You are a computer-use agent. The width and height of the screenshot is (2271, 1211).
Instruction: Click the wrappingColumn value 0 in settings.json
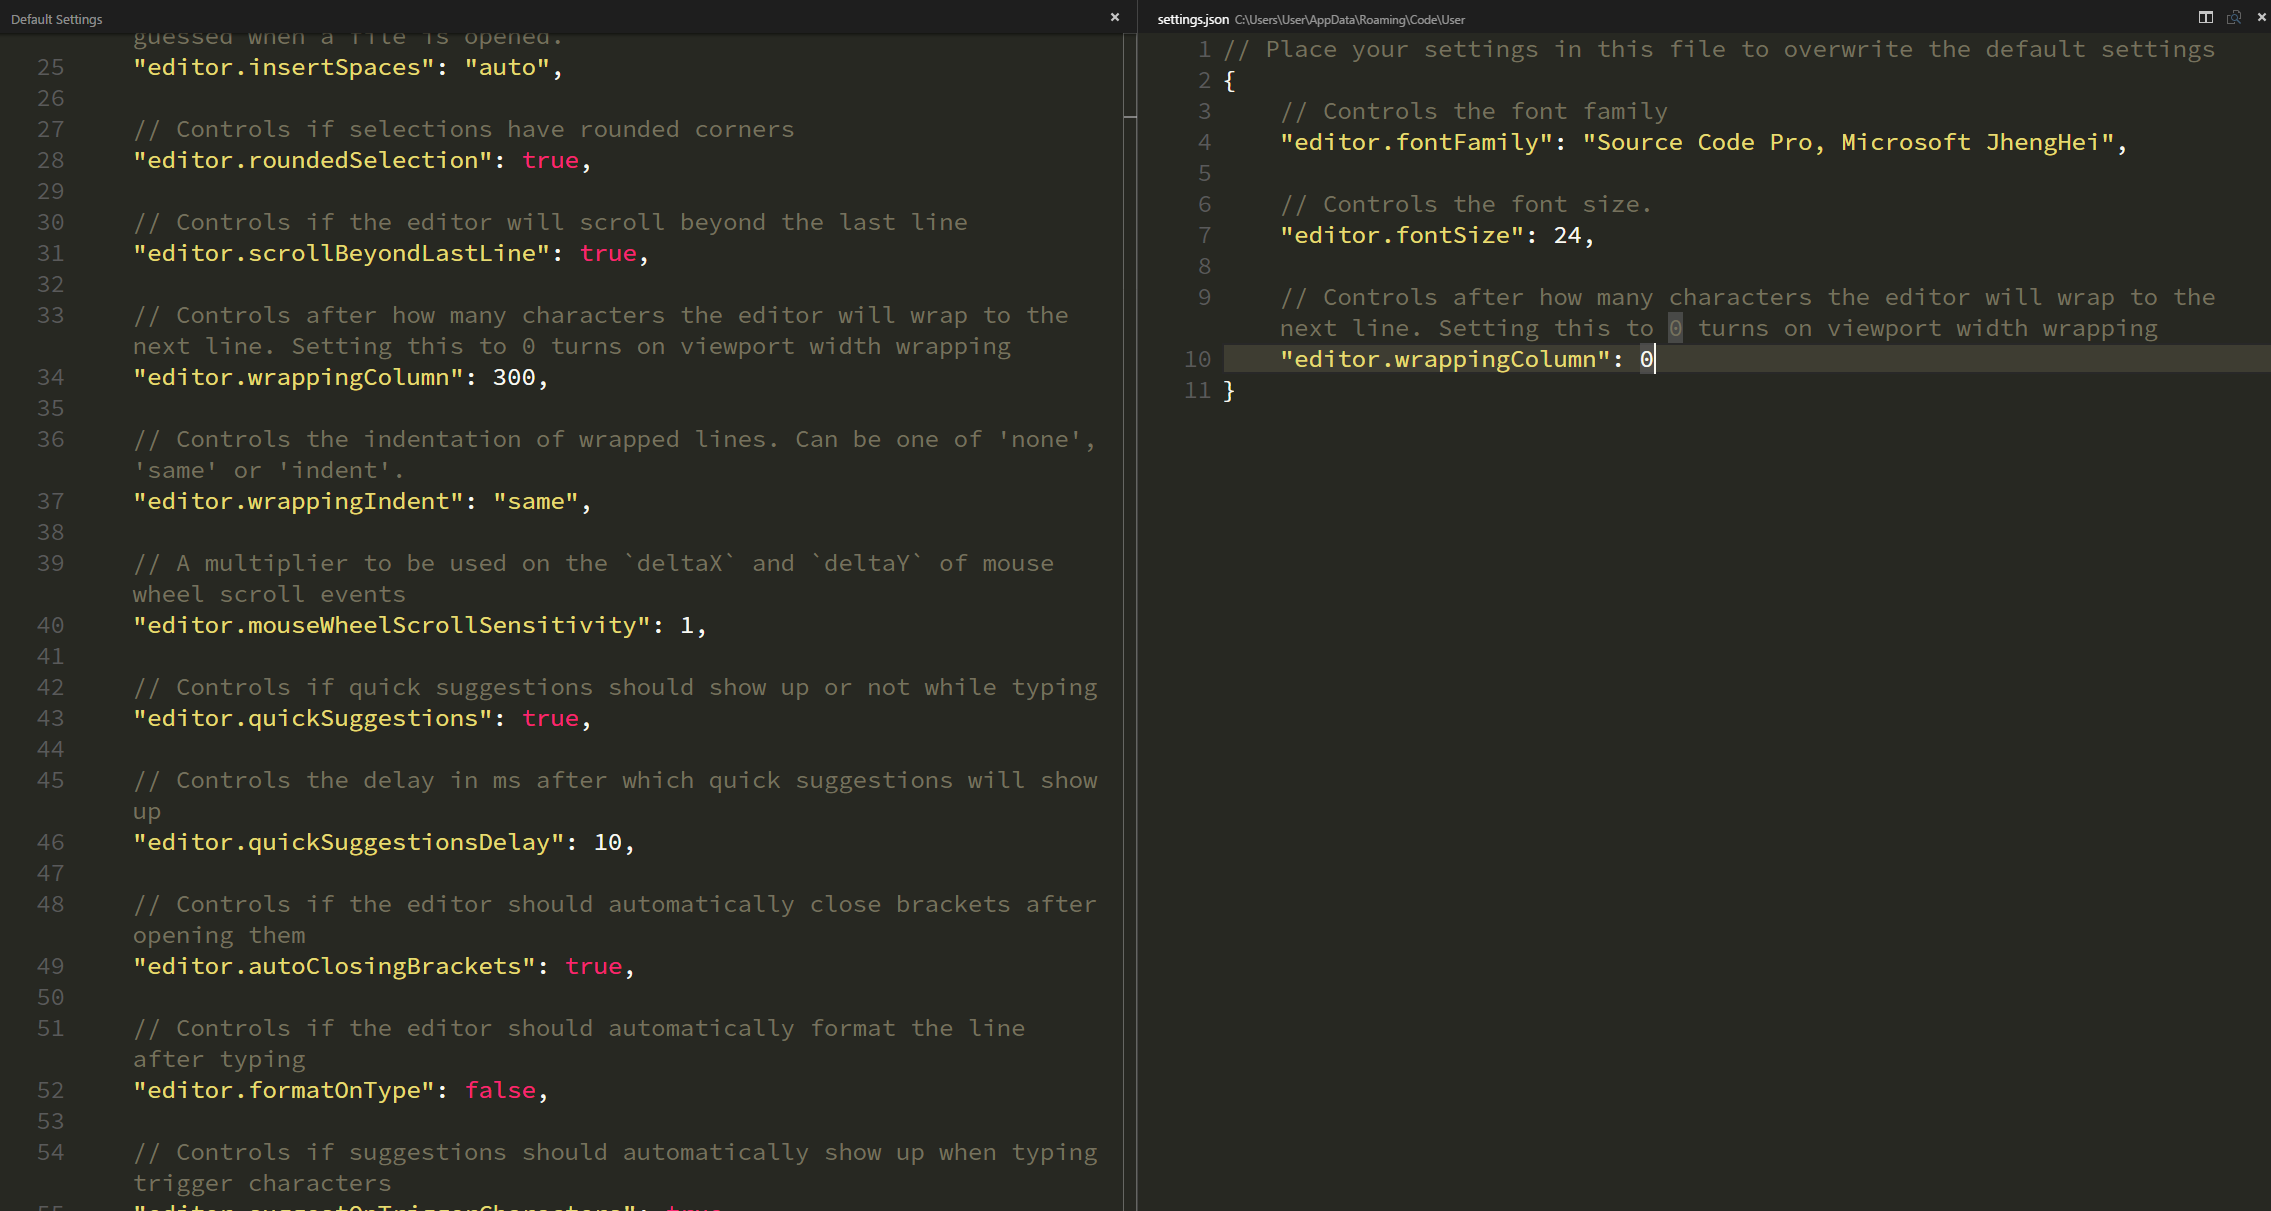(1645, 359)
